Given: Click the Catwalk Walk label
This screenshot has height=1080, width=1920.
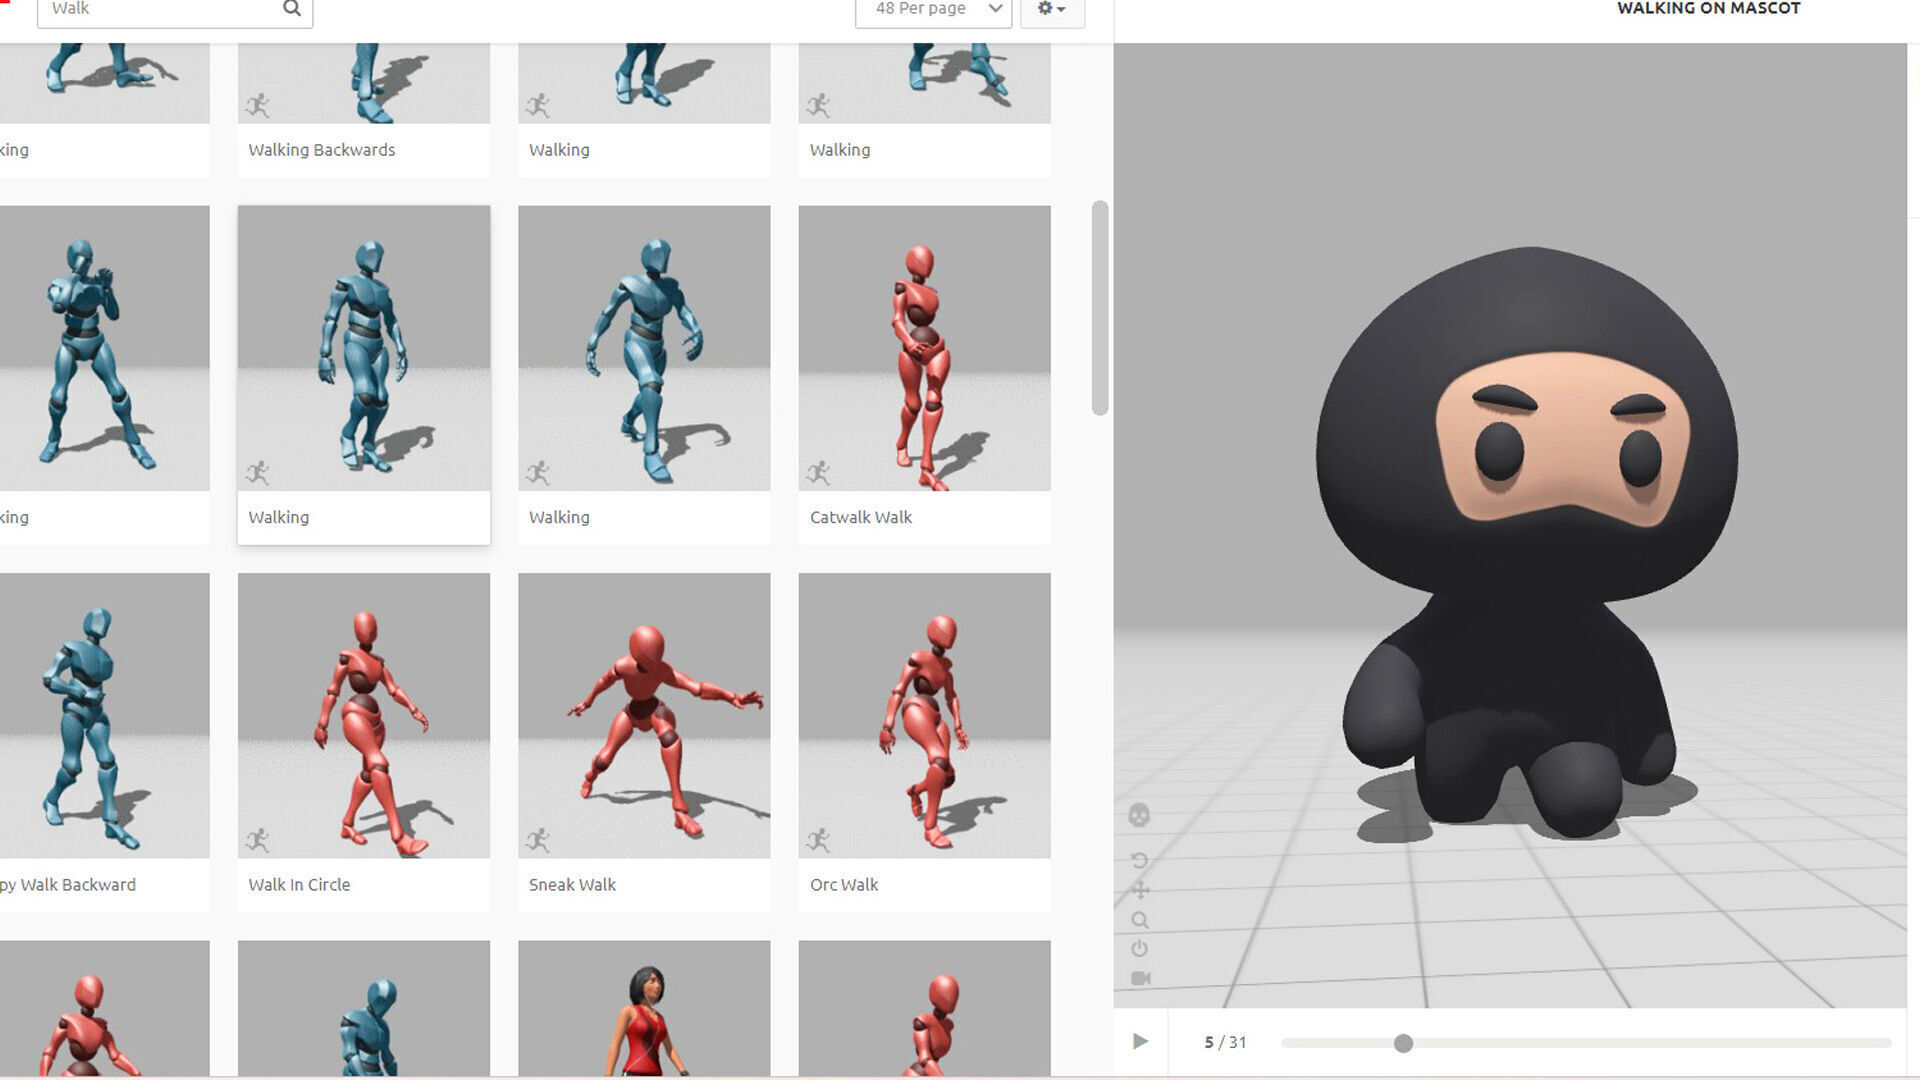Looking at the screenshot, I should click(x=861, y=517).
